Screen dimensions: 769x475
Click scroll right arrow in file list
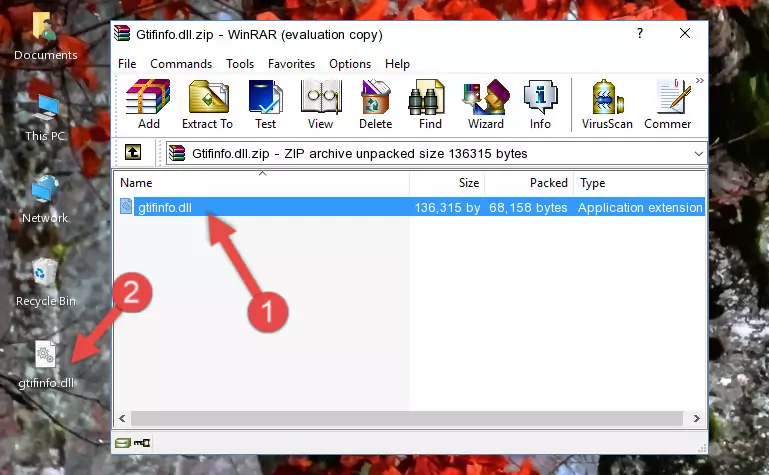coord(696,419)
